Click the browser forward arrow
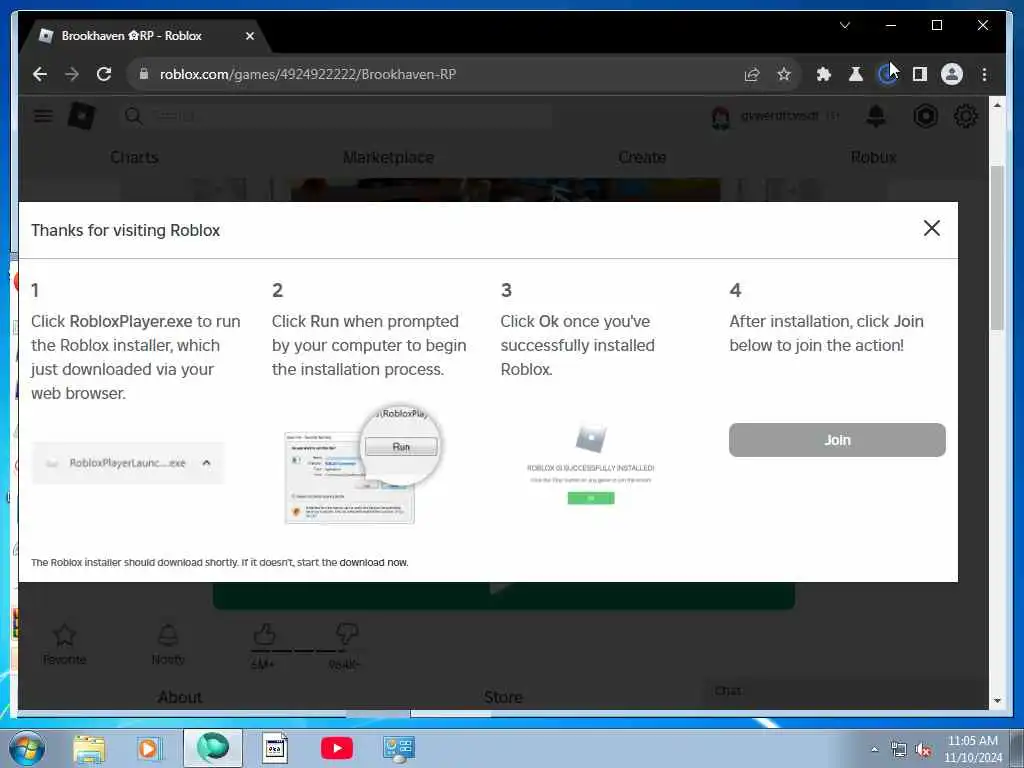 pos(72,74)
